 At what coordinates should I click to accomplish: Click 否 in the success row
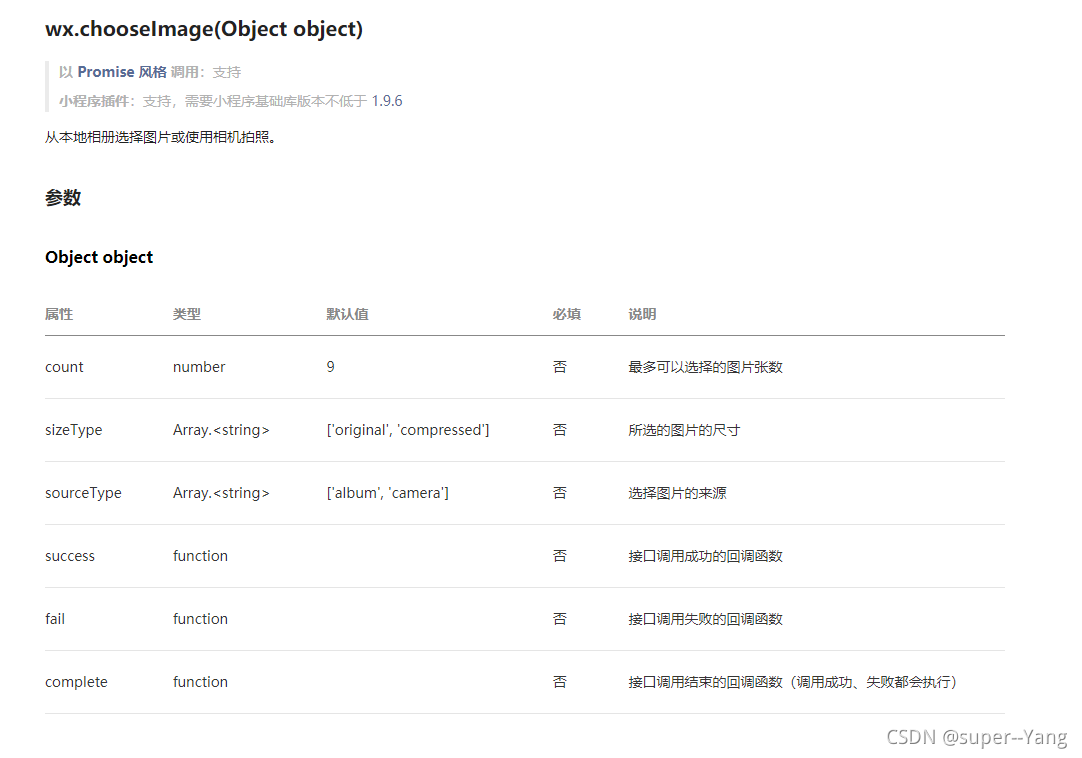[560, 556]
